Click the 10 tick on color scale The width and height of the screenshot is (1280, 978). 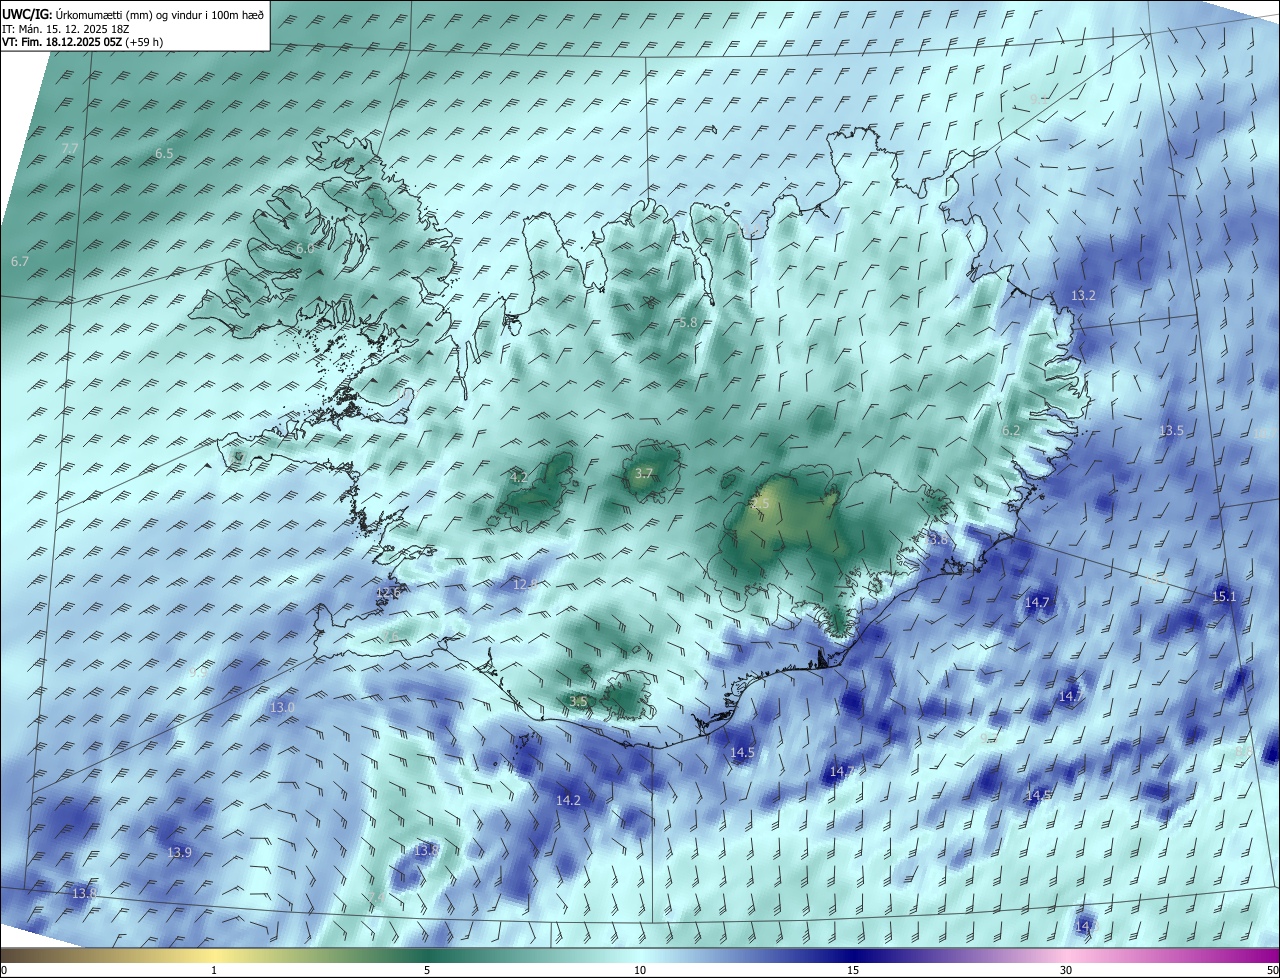click(640, 971)
